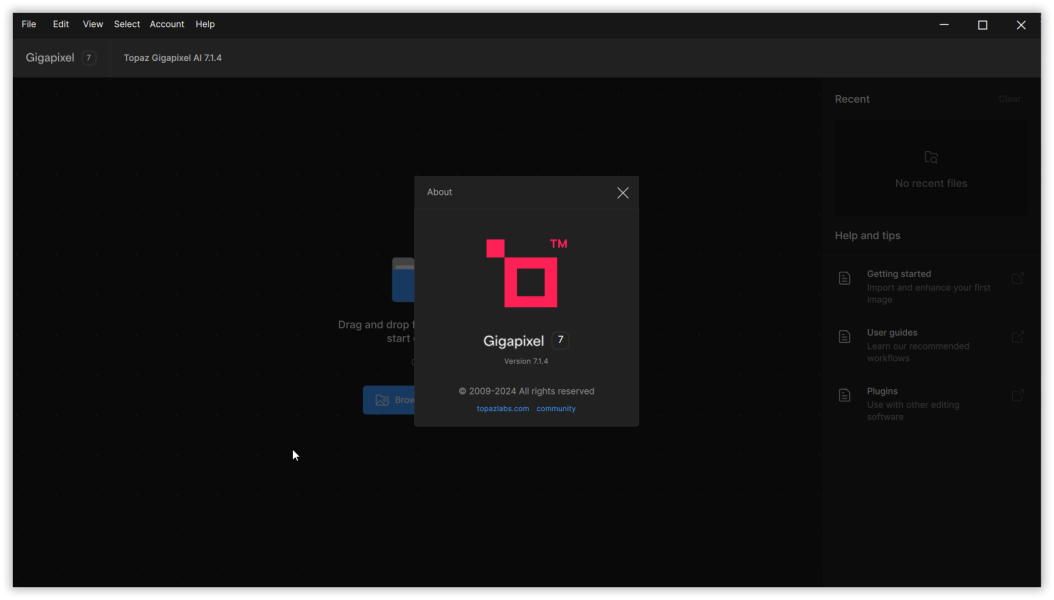Open the Edit menu
The image size is (1054, 600).
(61, 24)
